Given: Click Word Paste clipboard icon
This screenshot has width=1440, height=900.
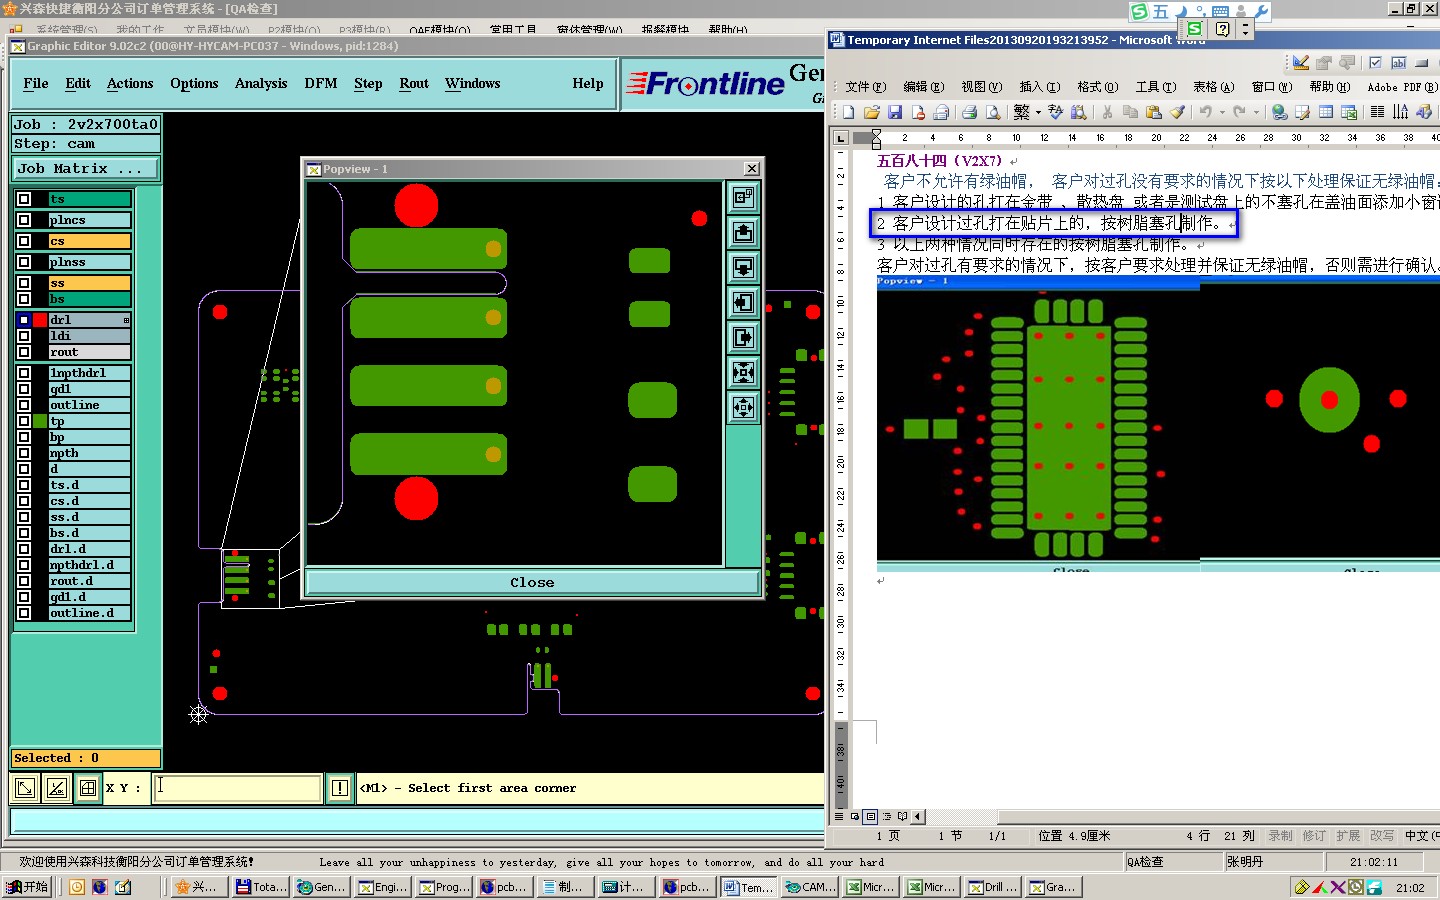Looking at the screenshot, I should click(1154, 112).
